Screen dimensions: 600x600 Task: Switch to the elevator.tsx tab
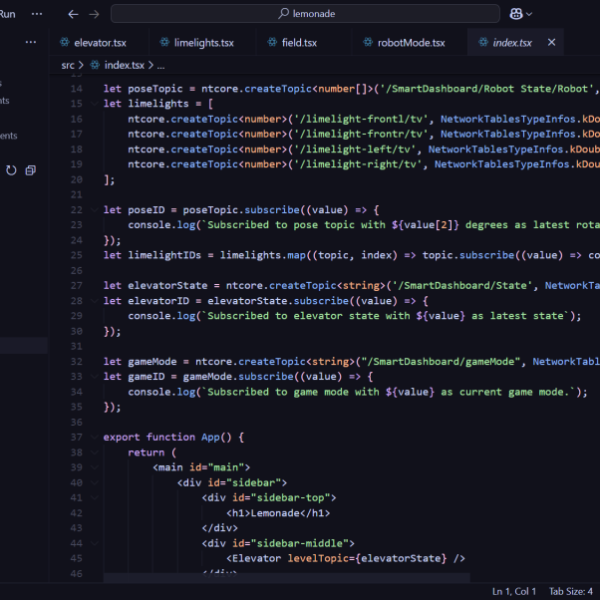point(93,42)
